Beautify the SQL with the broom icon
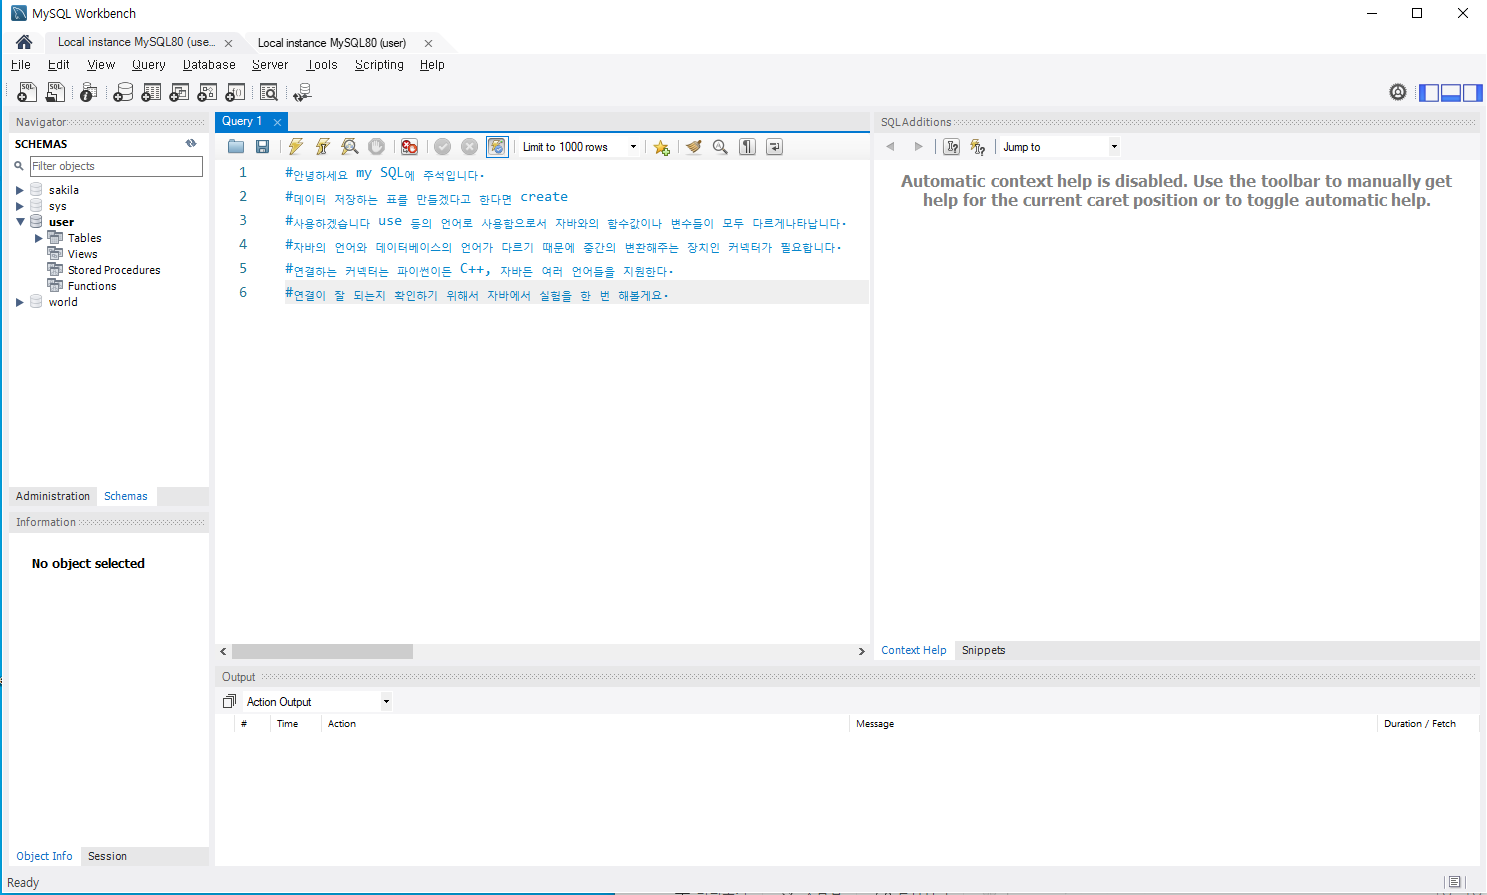 (x=693, y=147)
